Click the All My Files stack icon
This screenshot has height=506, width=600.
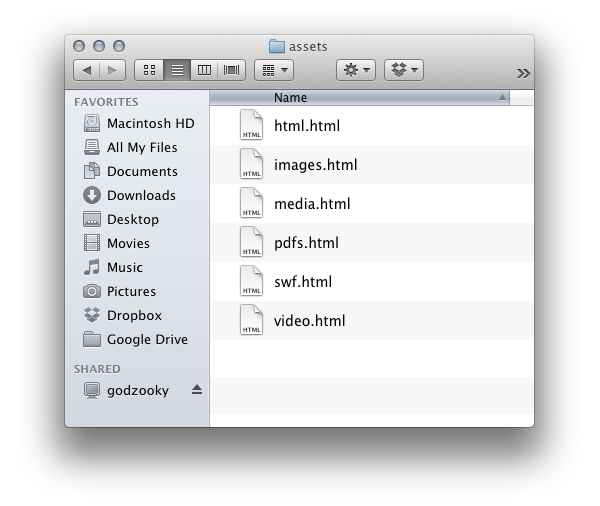(x=92, y=147)
